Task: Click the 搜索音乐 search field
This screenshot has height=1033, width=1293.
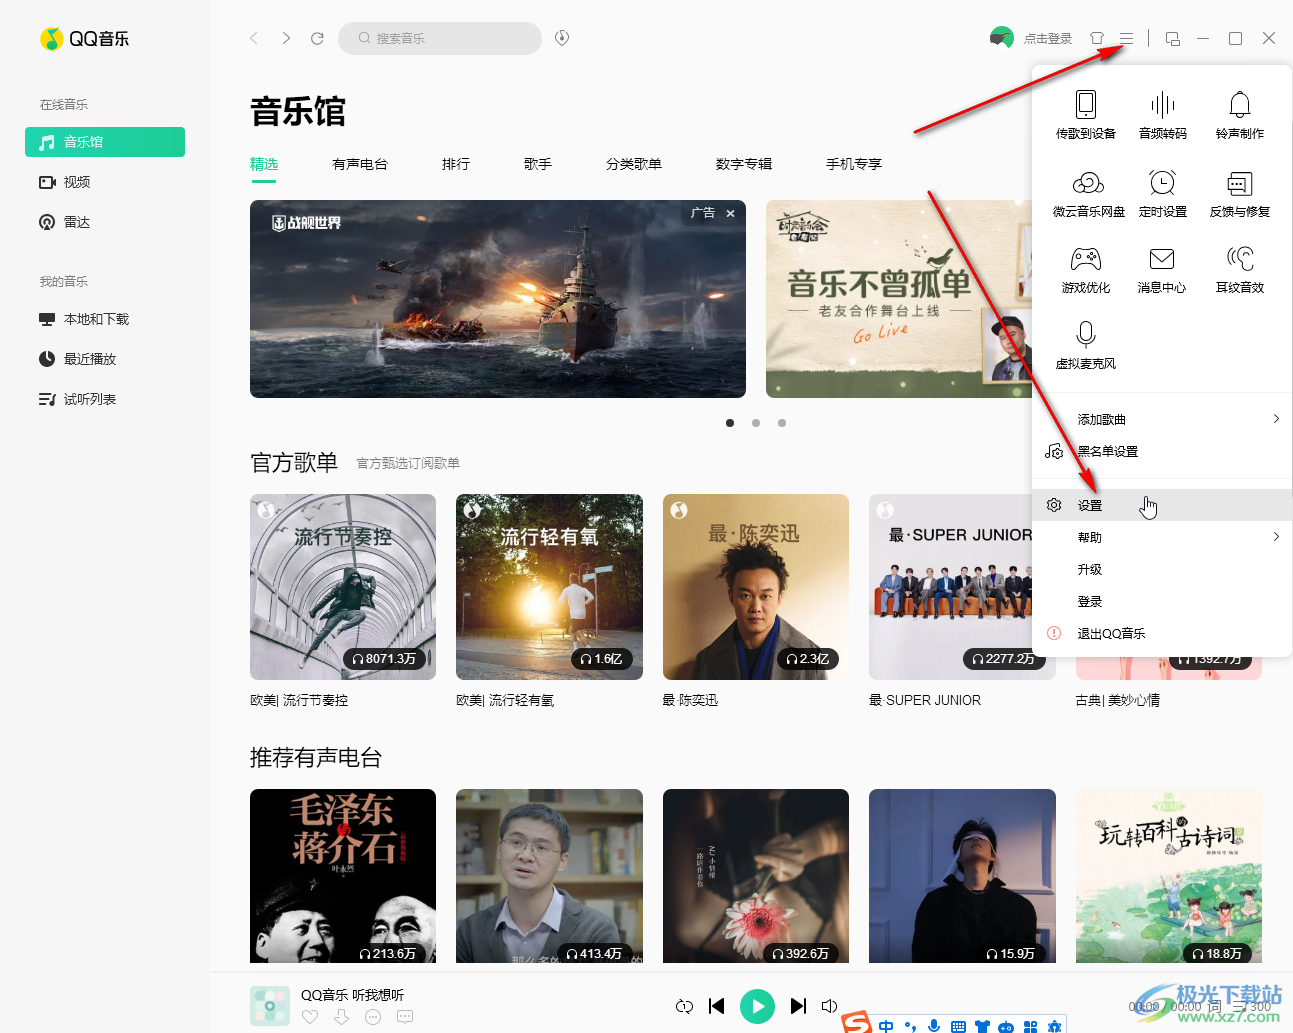Action: [440, 38]
